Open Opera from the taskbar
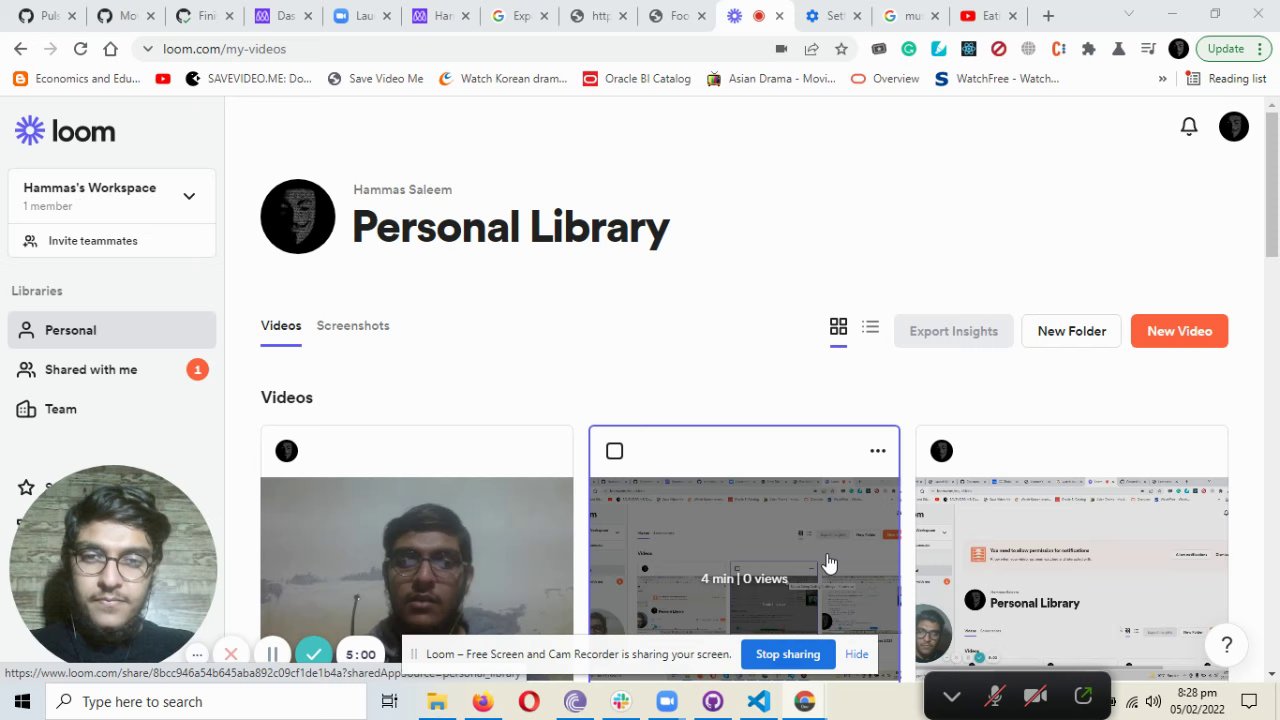Image resolution: width=1280 pixels, height=720 pixels. [529, 701]
